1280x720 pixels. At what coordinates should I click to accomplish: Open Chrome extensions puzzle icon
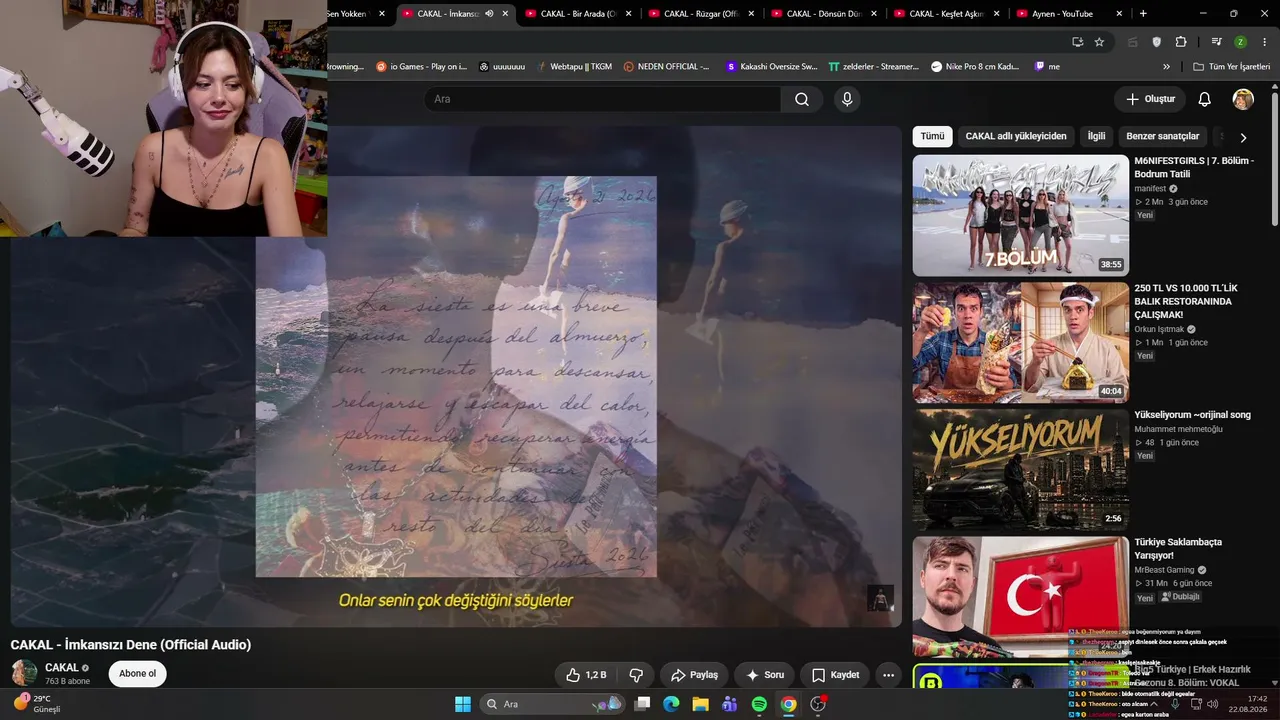click(x=1181, y=42)
